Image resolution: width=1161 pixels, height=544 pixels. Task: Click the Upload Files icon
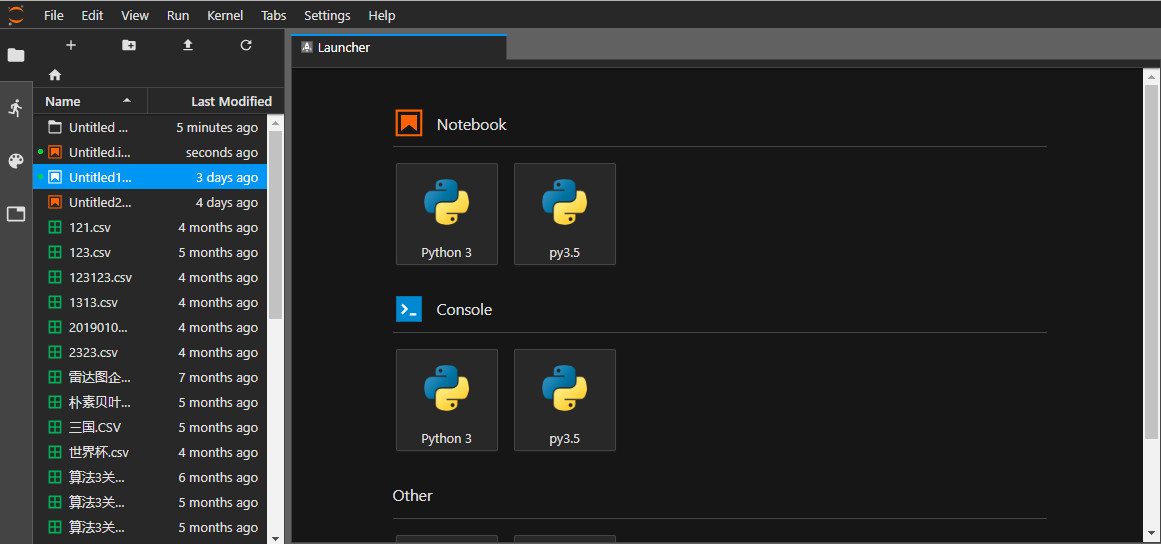coord(187,45)
